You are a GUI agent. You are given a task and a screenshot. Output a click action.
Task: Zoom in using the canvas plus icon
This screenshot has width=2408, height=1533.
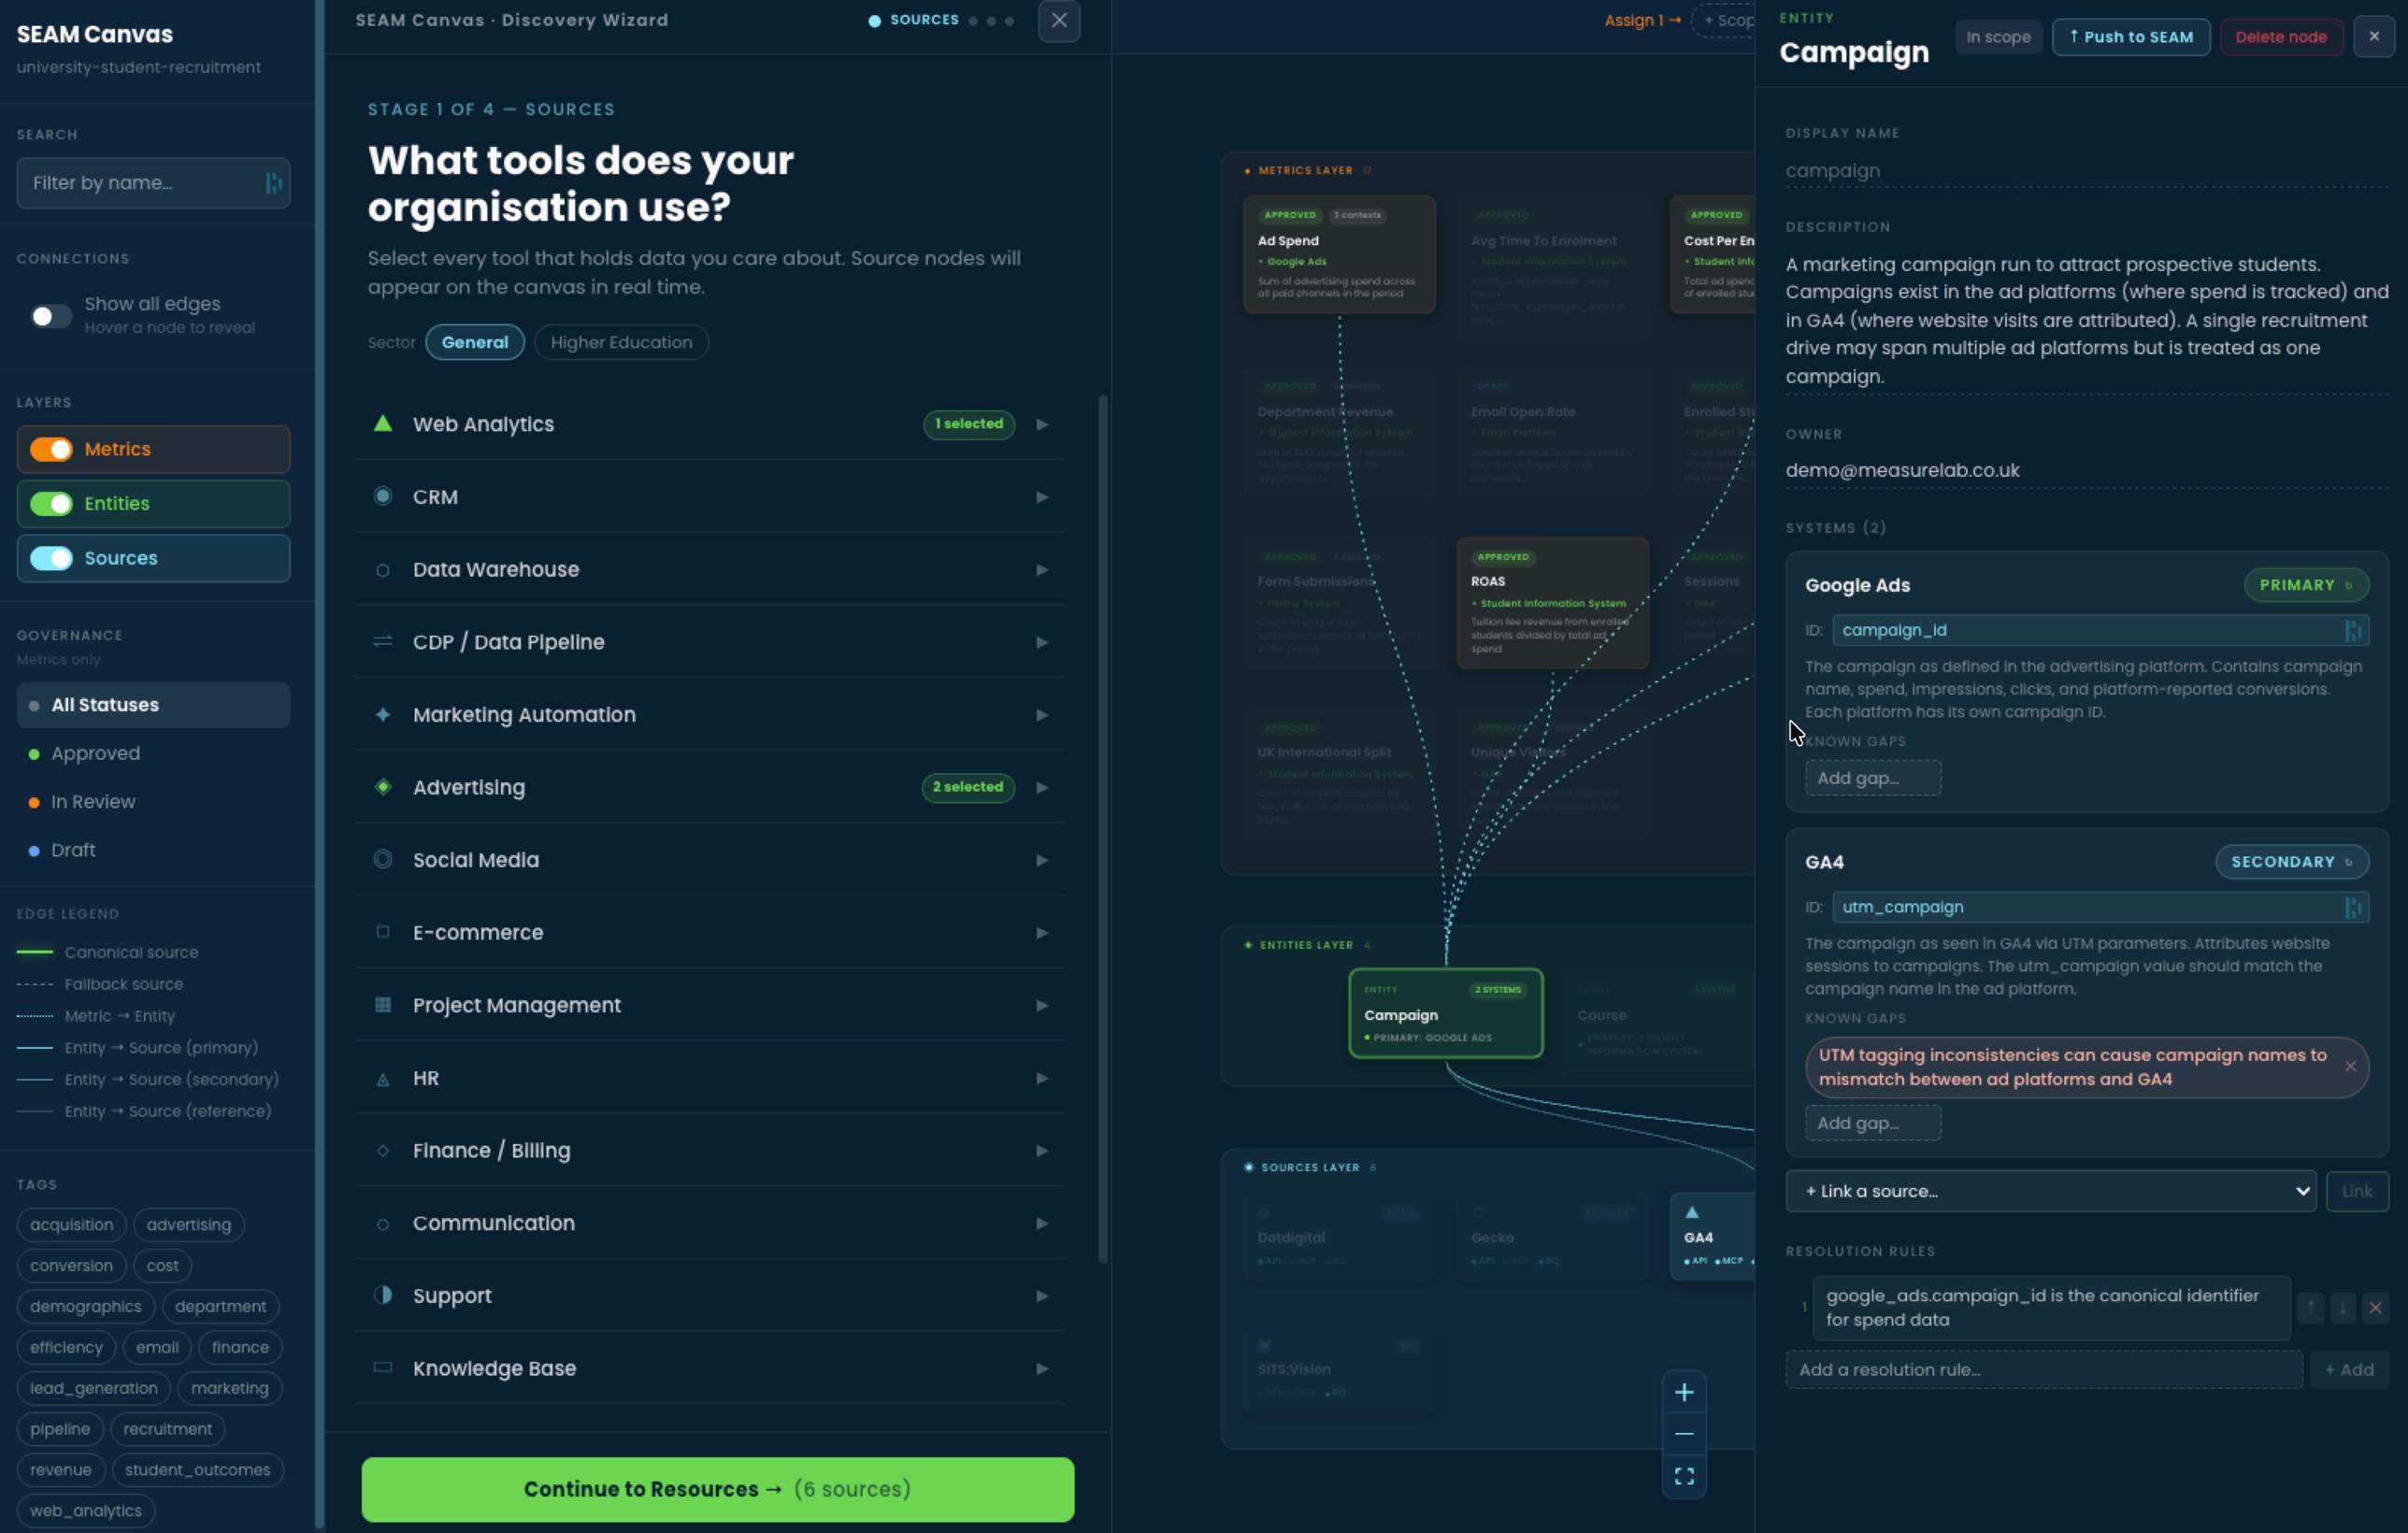(x=1684, y=1391)
